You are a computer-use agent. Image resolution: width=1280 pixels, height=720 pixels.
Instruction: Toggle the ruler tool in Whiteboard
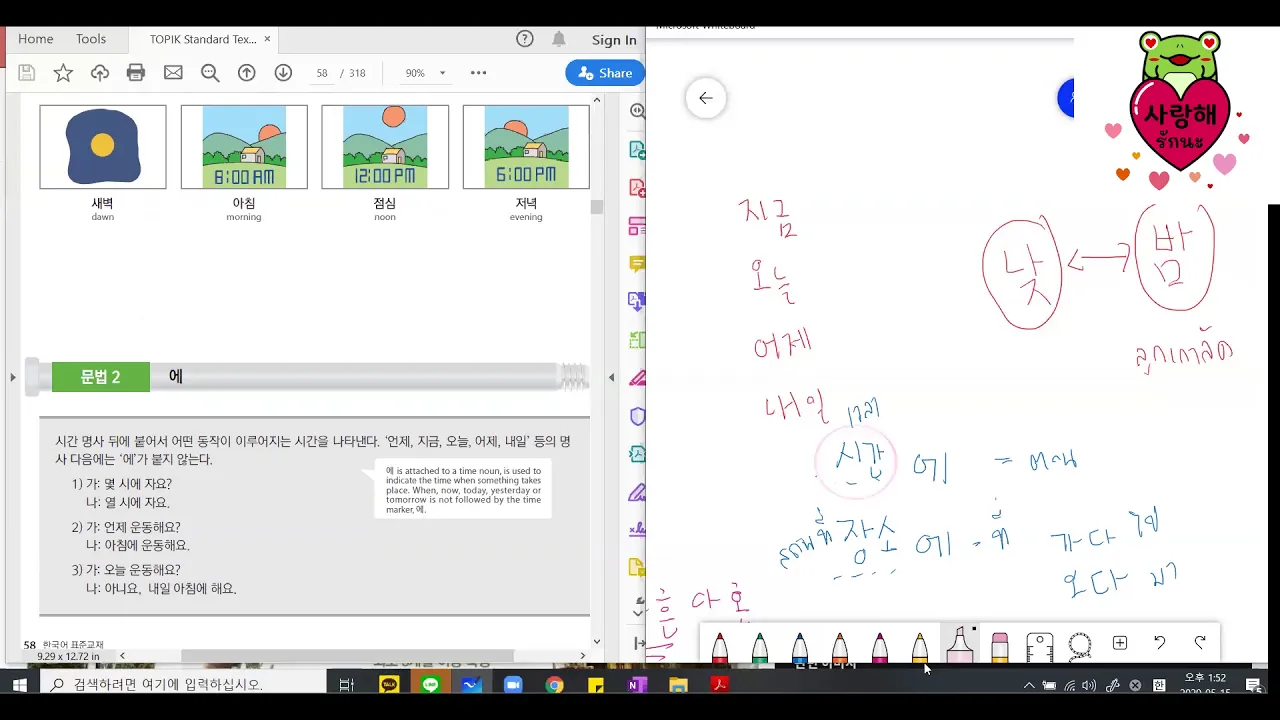point(1040,646)
